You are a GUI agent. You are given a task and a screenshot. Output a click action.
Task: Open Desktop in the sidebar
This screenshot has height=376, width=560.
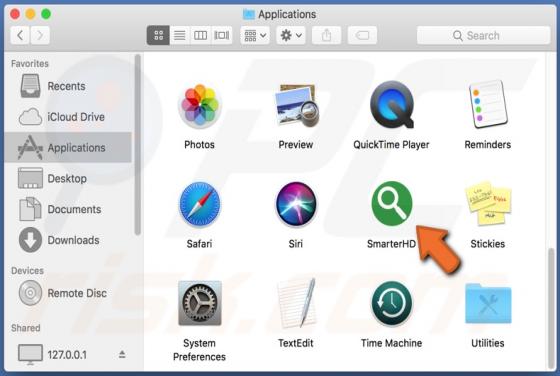[68, 178]
